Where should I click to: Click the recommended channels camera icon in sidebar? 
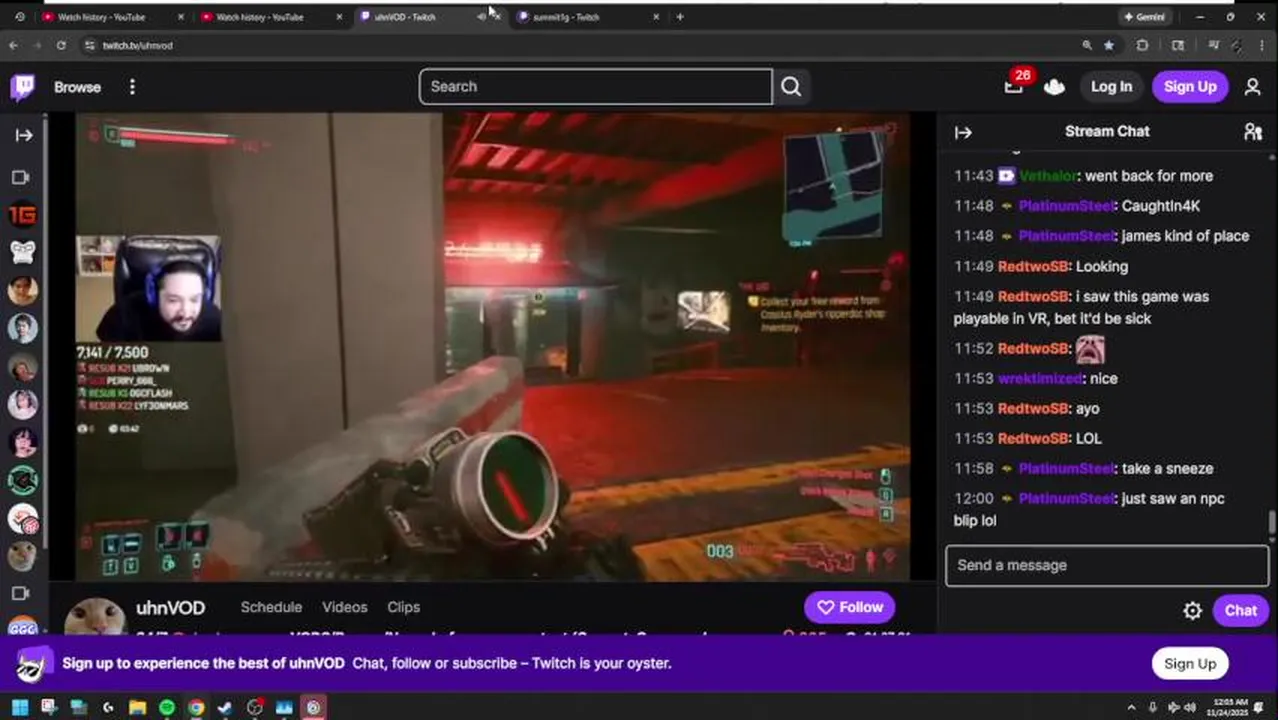click(20, 594)
